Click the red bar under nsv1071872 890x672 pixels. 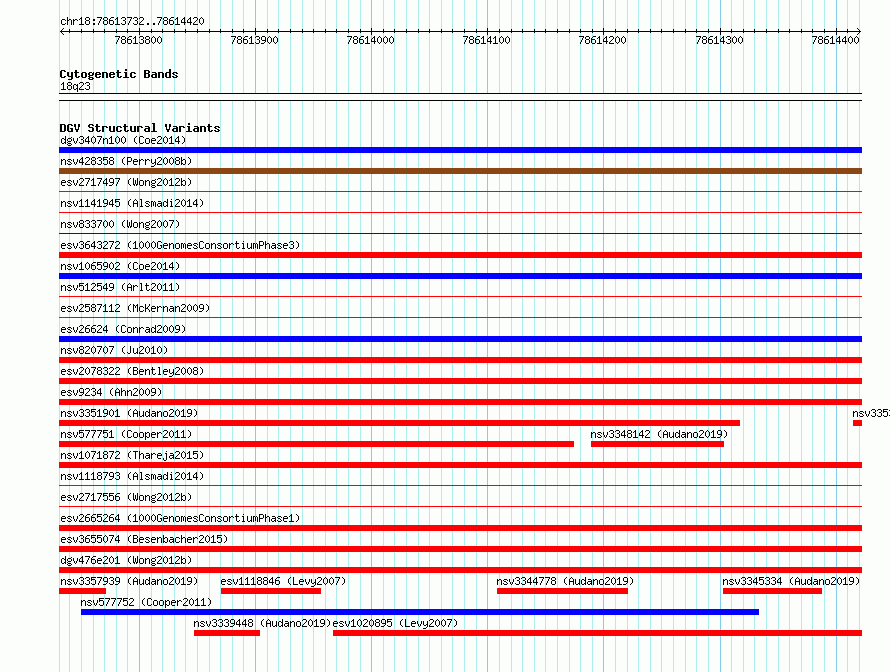click(460, 465)
